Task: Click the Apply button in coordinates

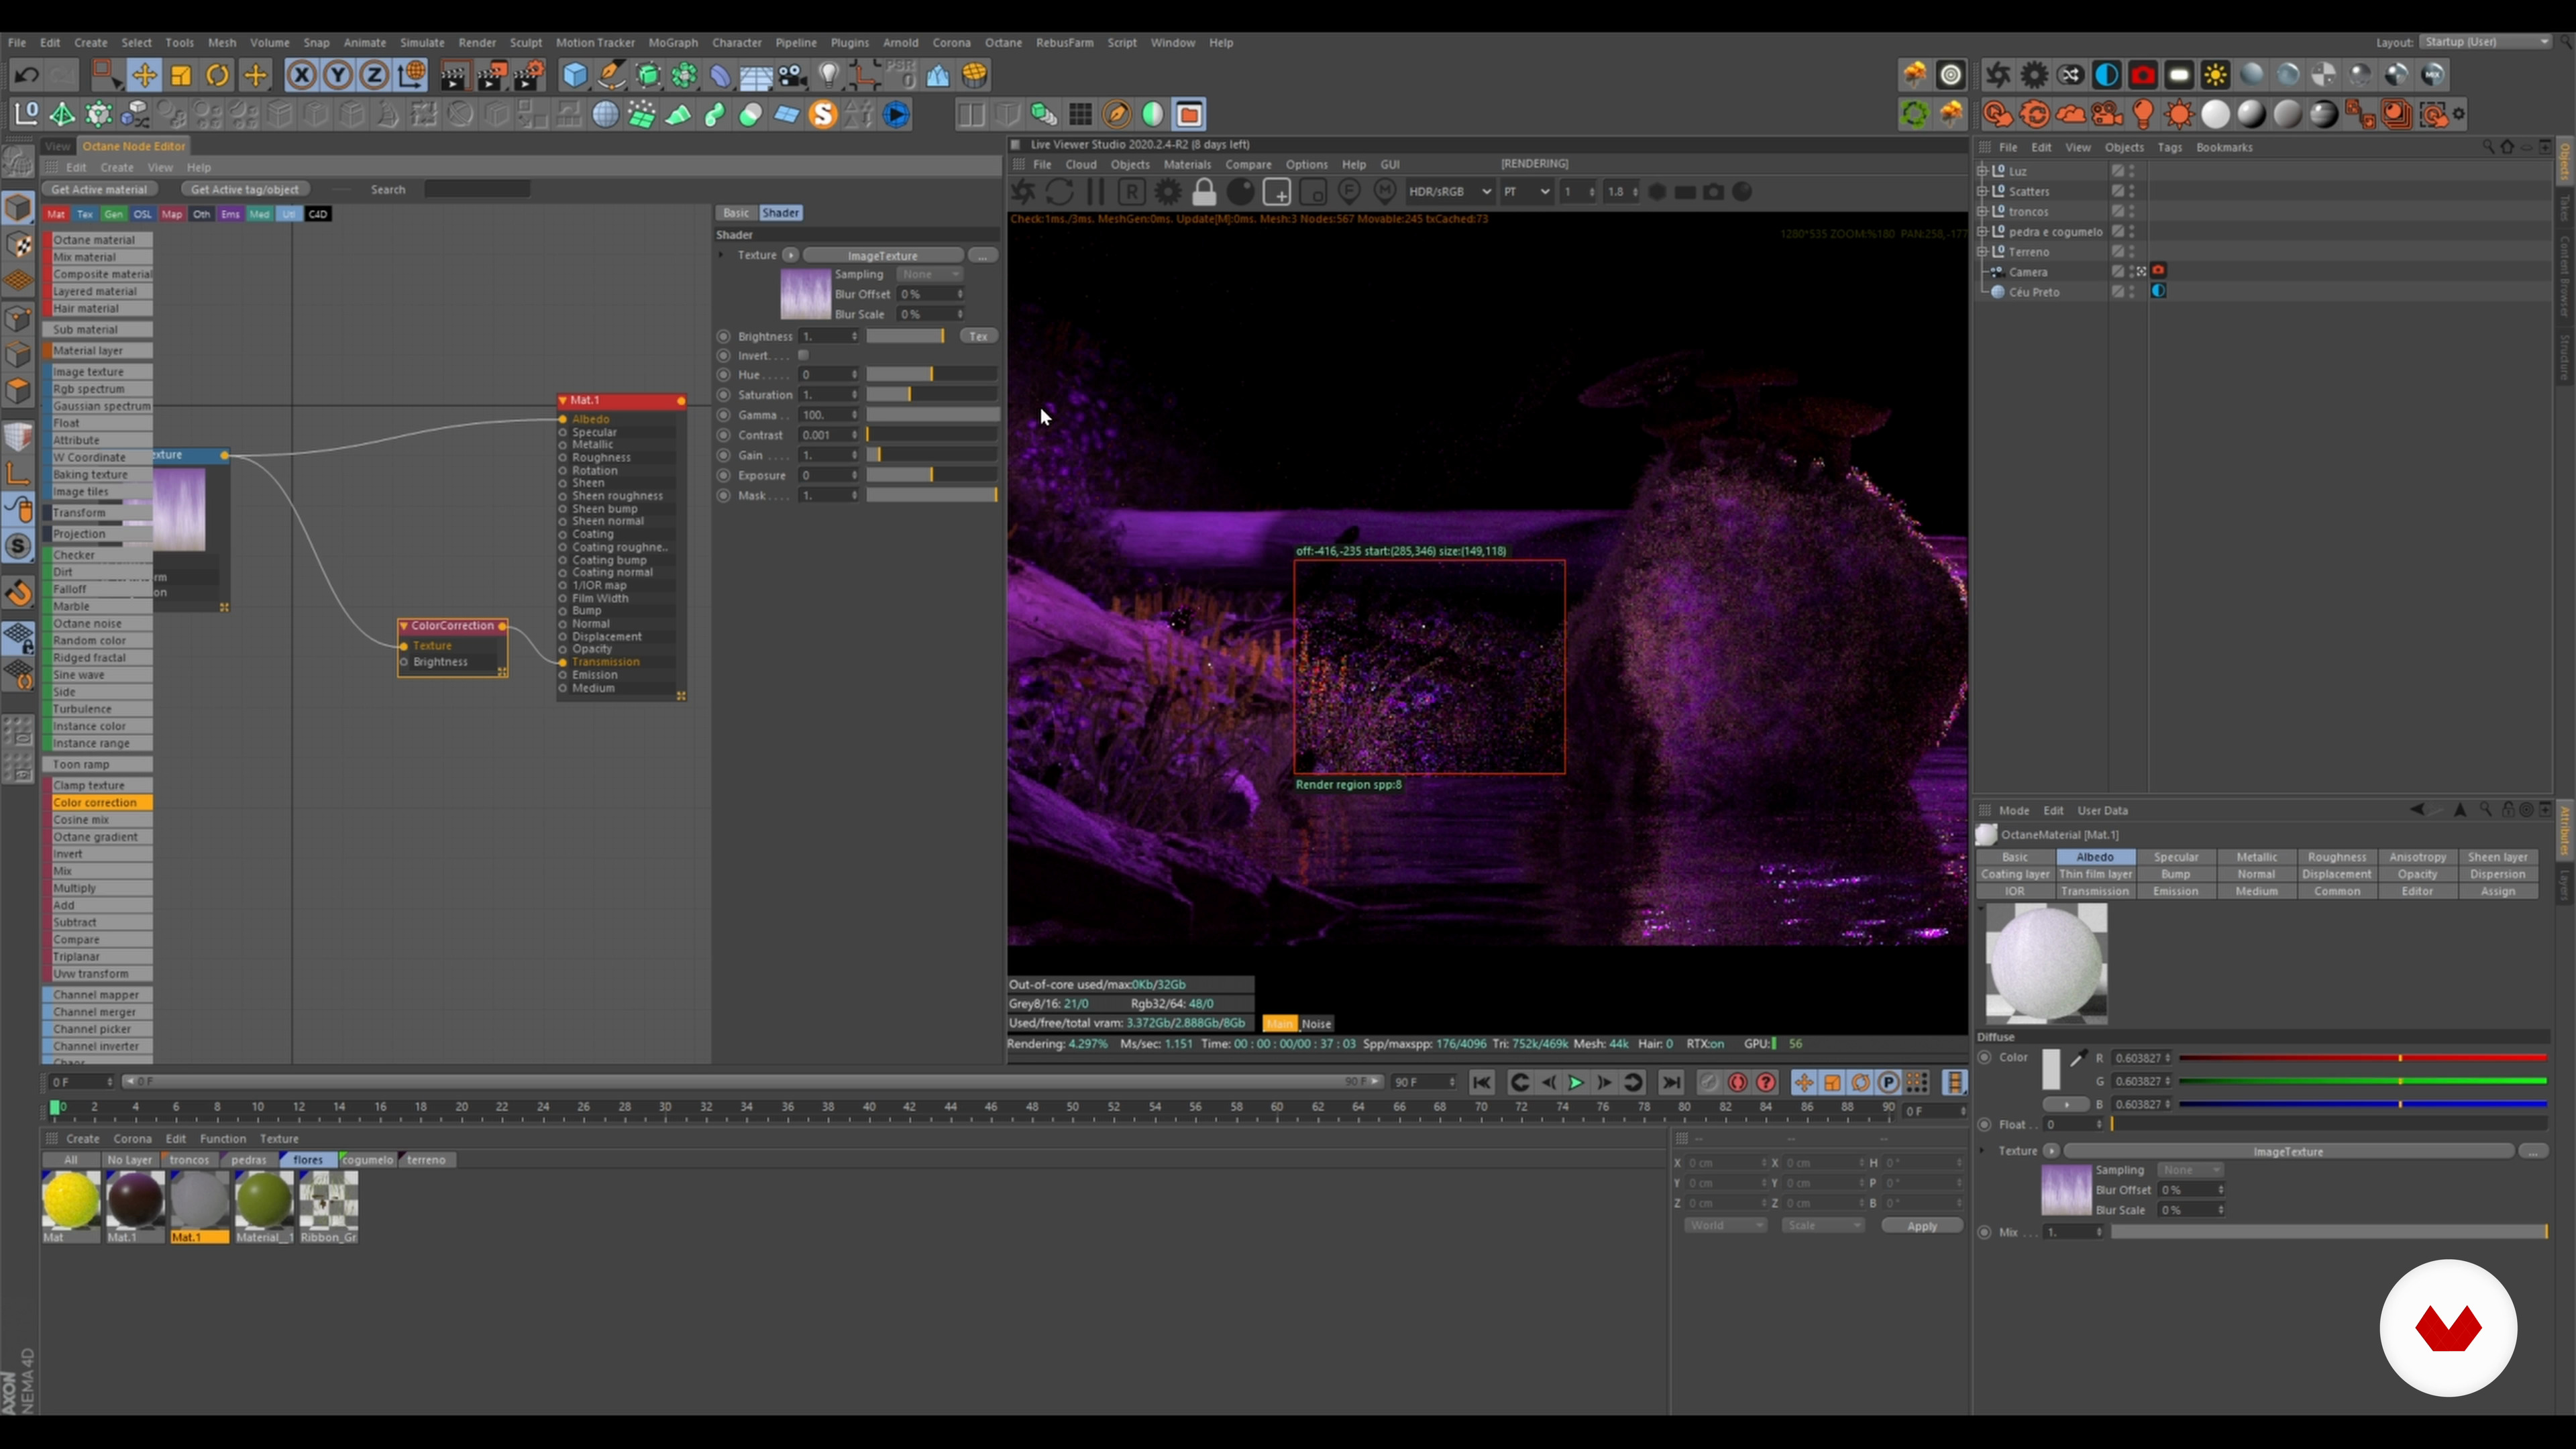Action: tap(1921, 1226)
